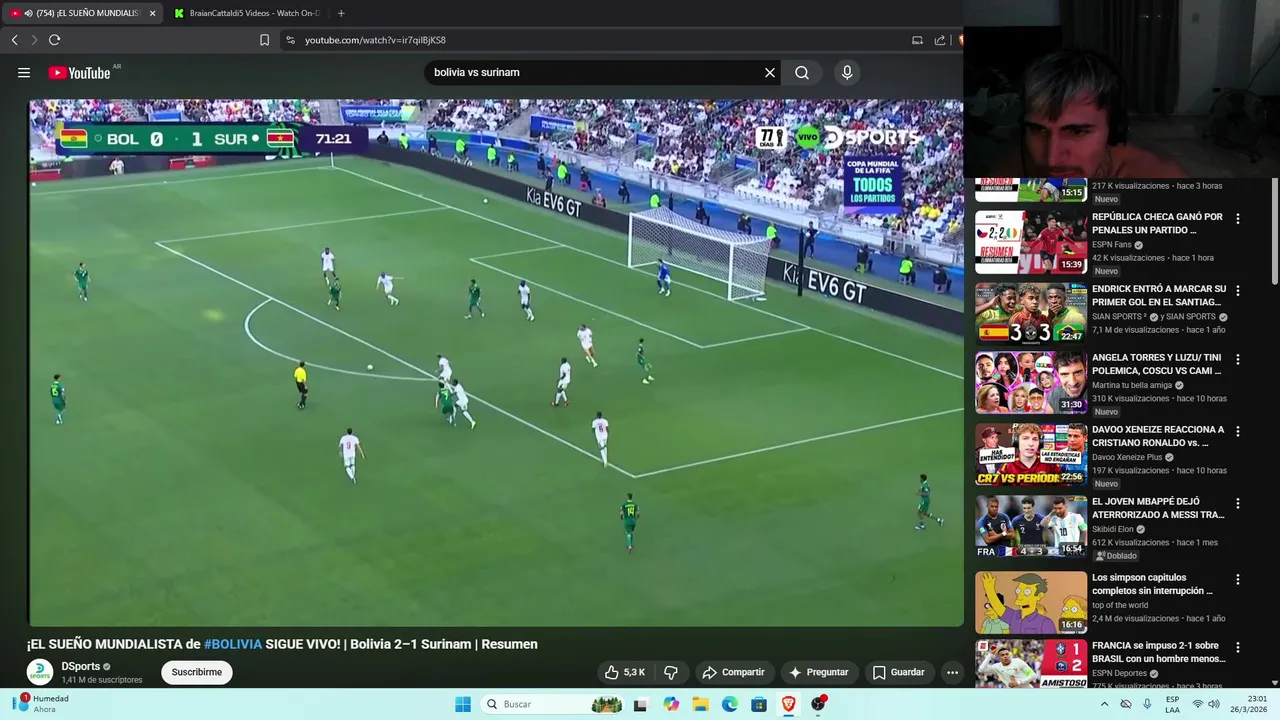Open the República Checa penales video thumbnail
Viewport: 1280px width, 720px height.
coord(1031,241)
